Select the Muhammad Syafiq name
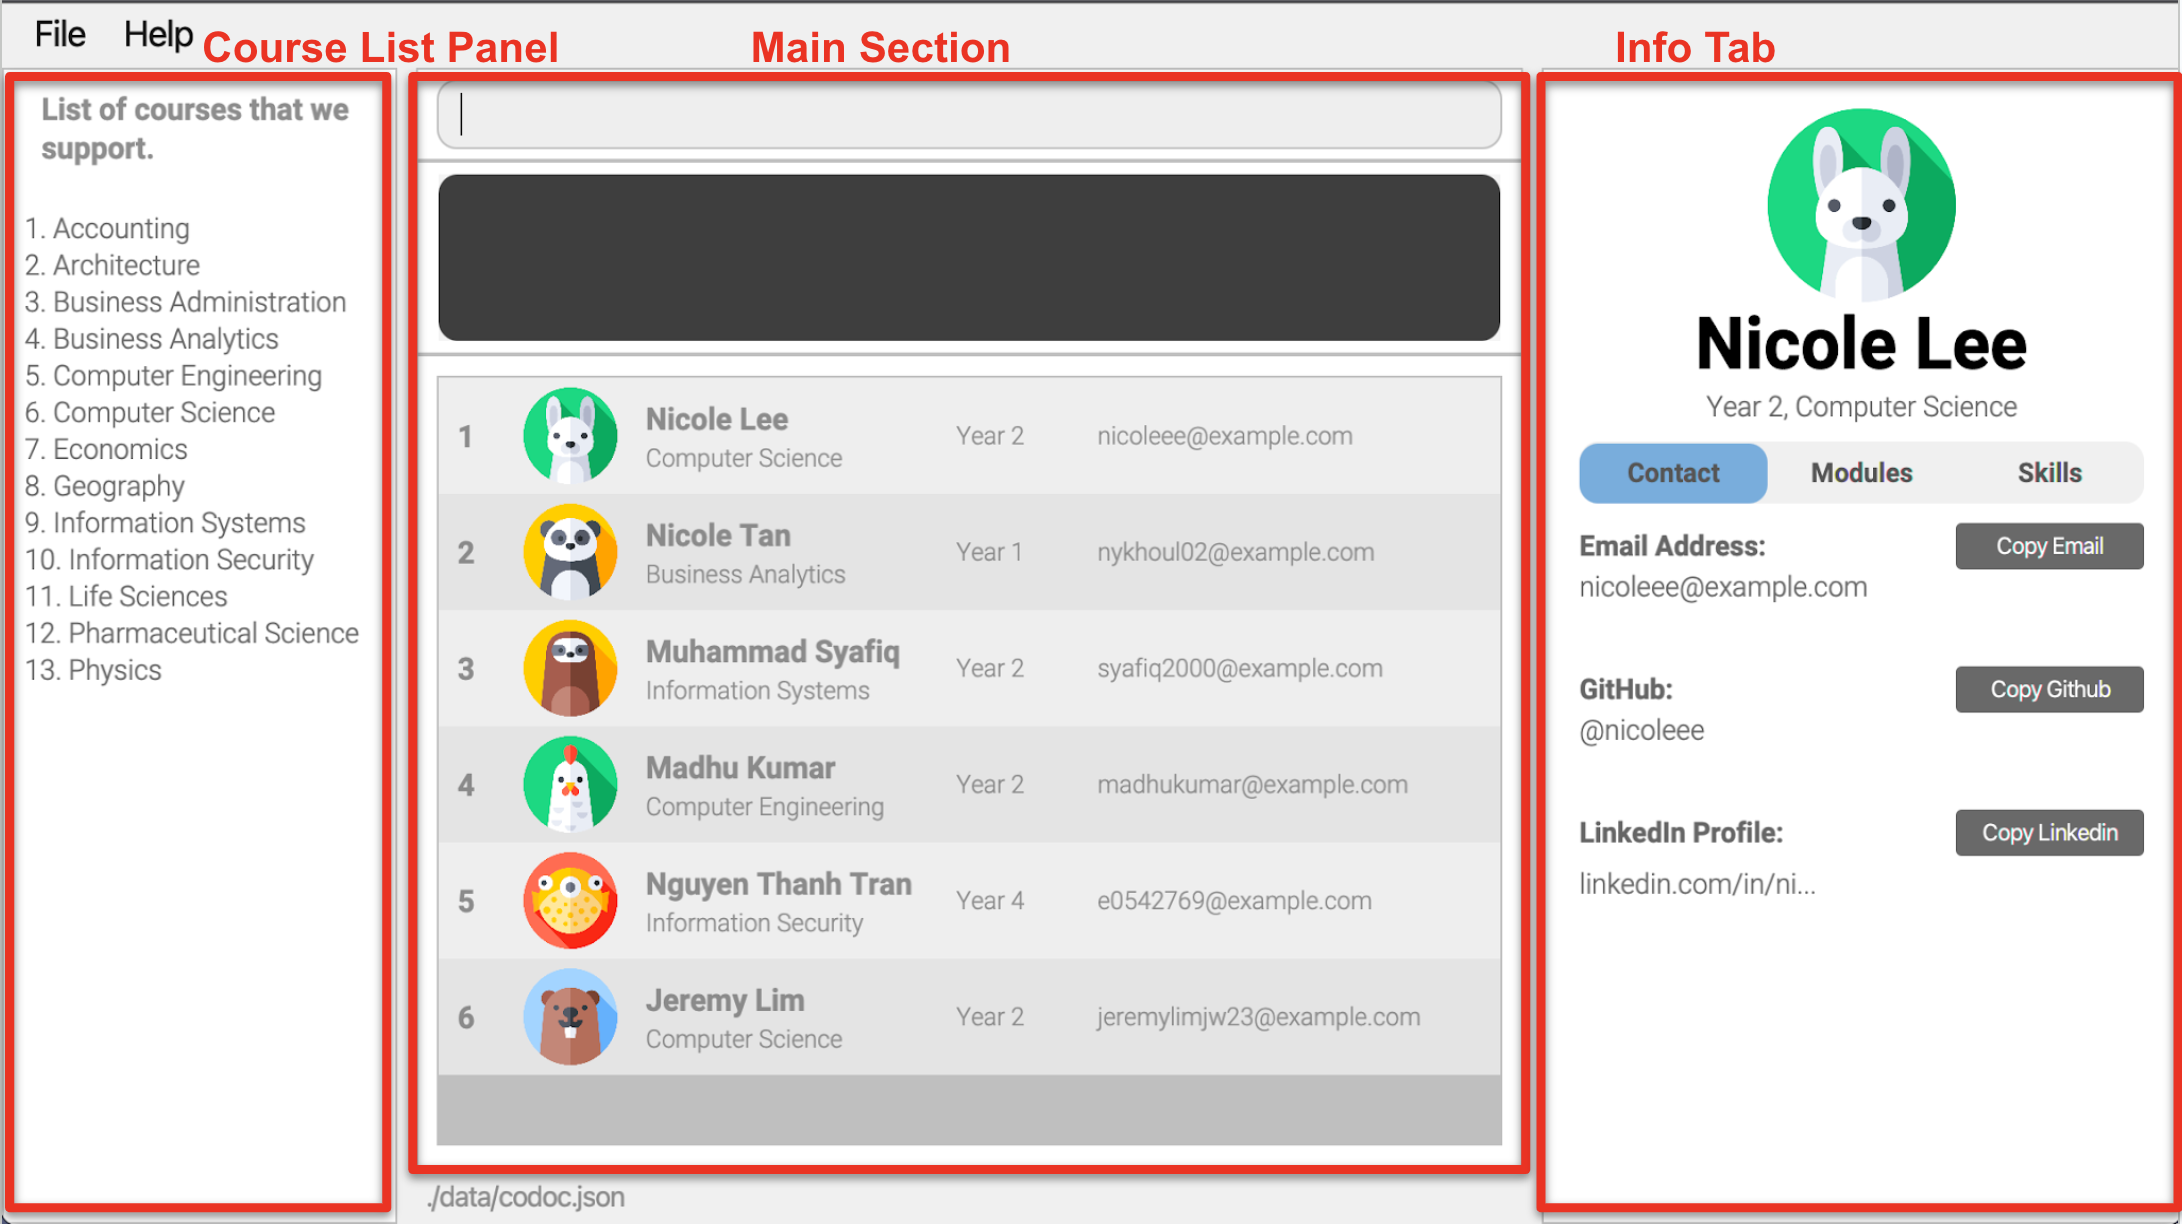This screenshot has width=2182, height=1224. coord(773,651)
